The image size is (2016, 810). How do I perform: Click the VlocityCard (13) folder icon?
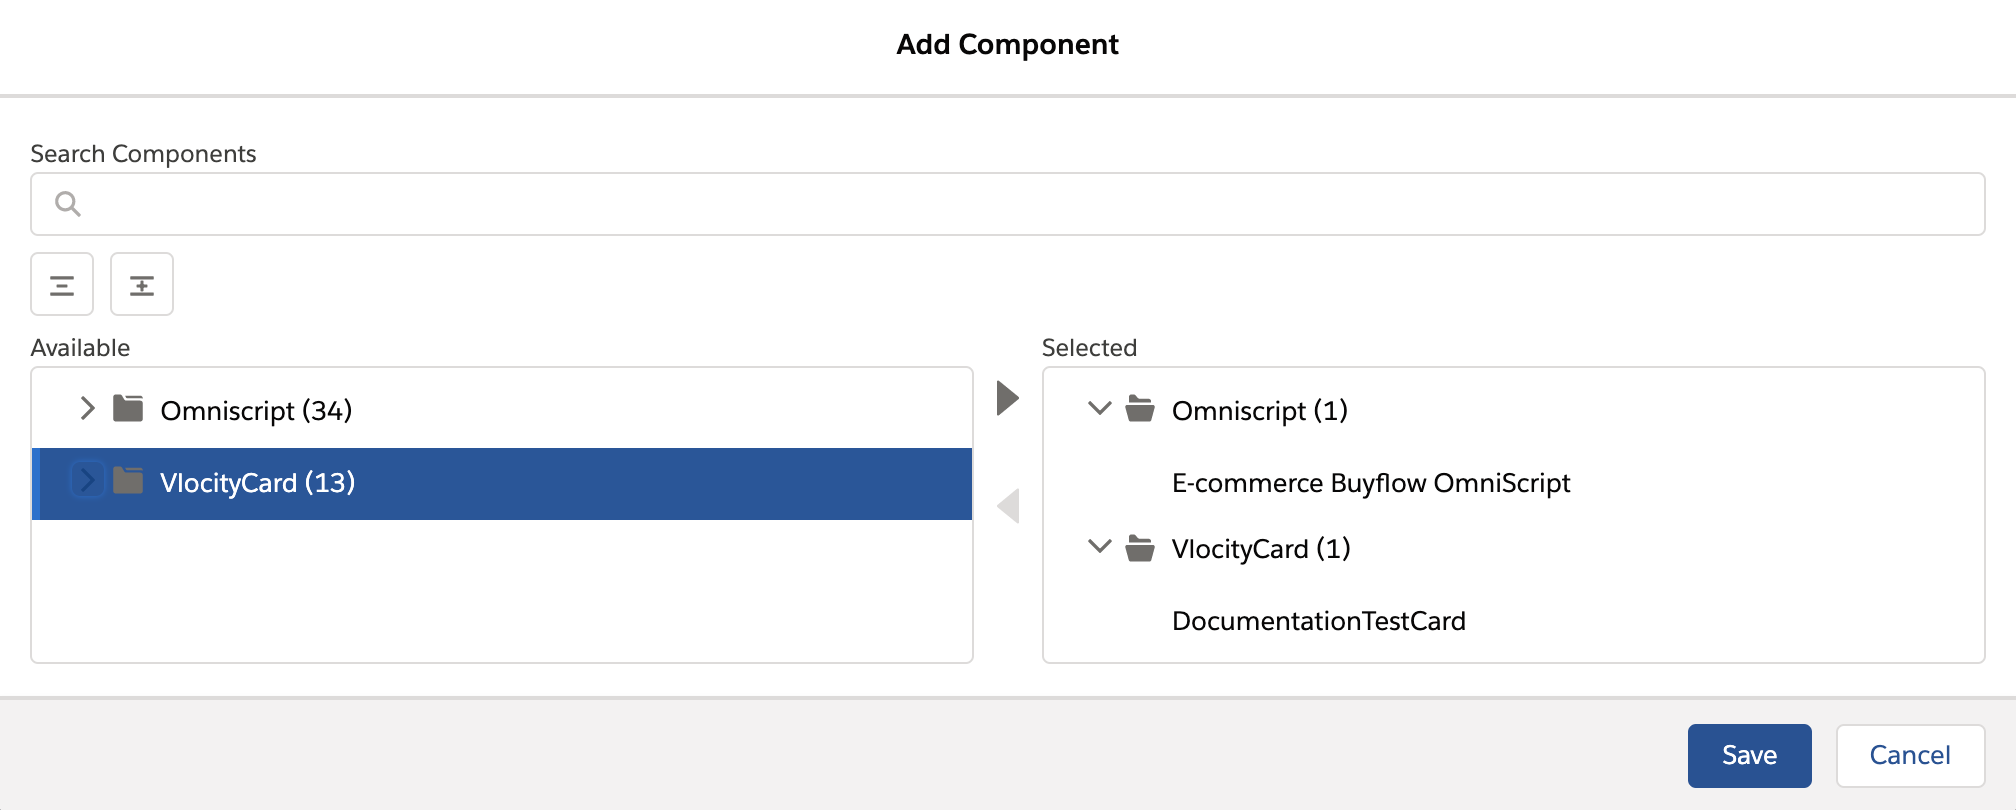(x=128, y=481)
